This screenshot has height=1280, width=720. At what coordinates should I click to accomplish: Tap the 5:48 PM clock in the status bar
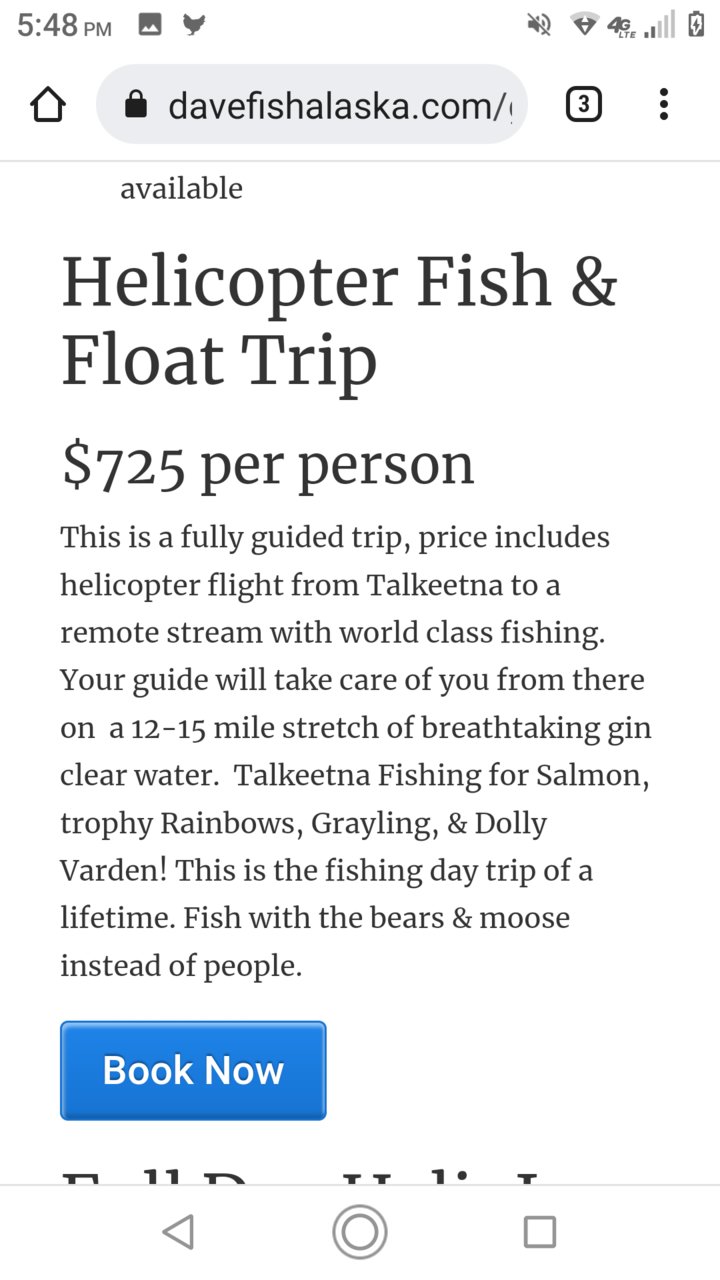(x=64, y=26)
